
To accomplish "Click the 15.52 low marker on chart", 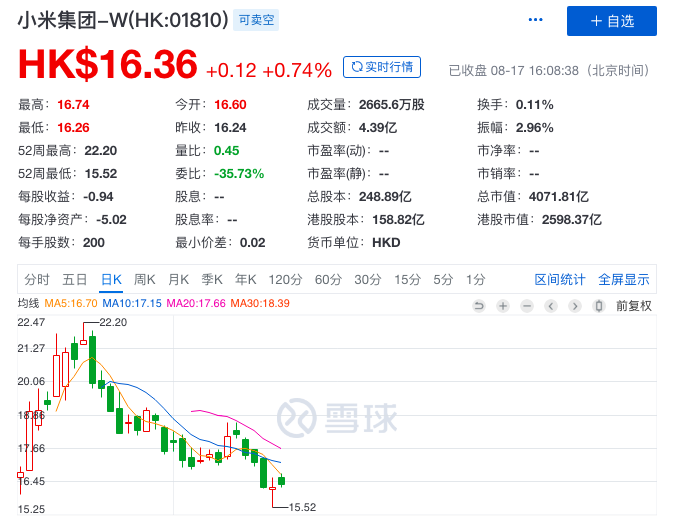I will [x=302, y=507].
